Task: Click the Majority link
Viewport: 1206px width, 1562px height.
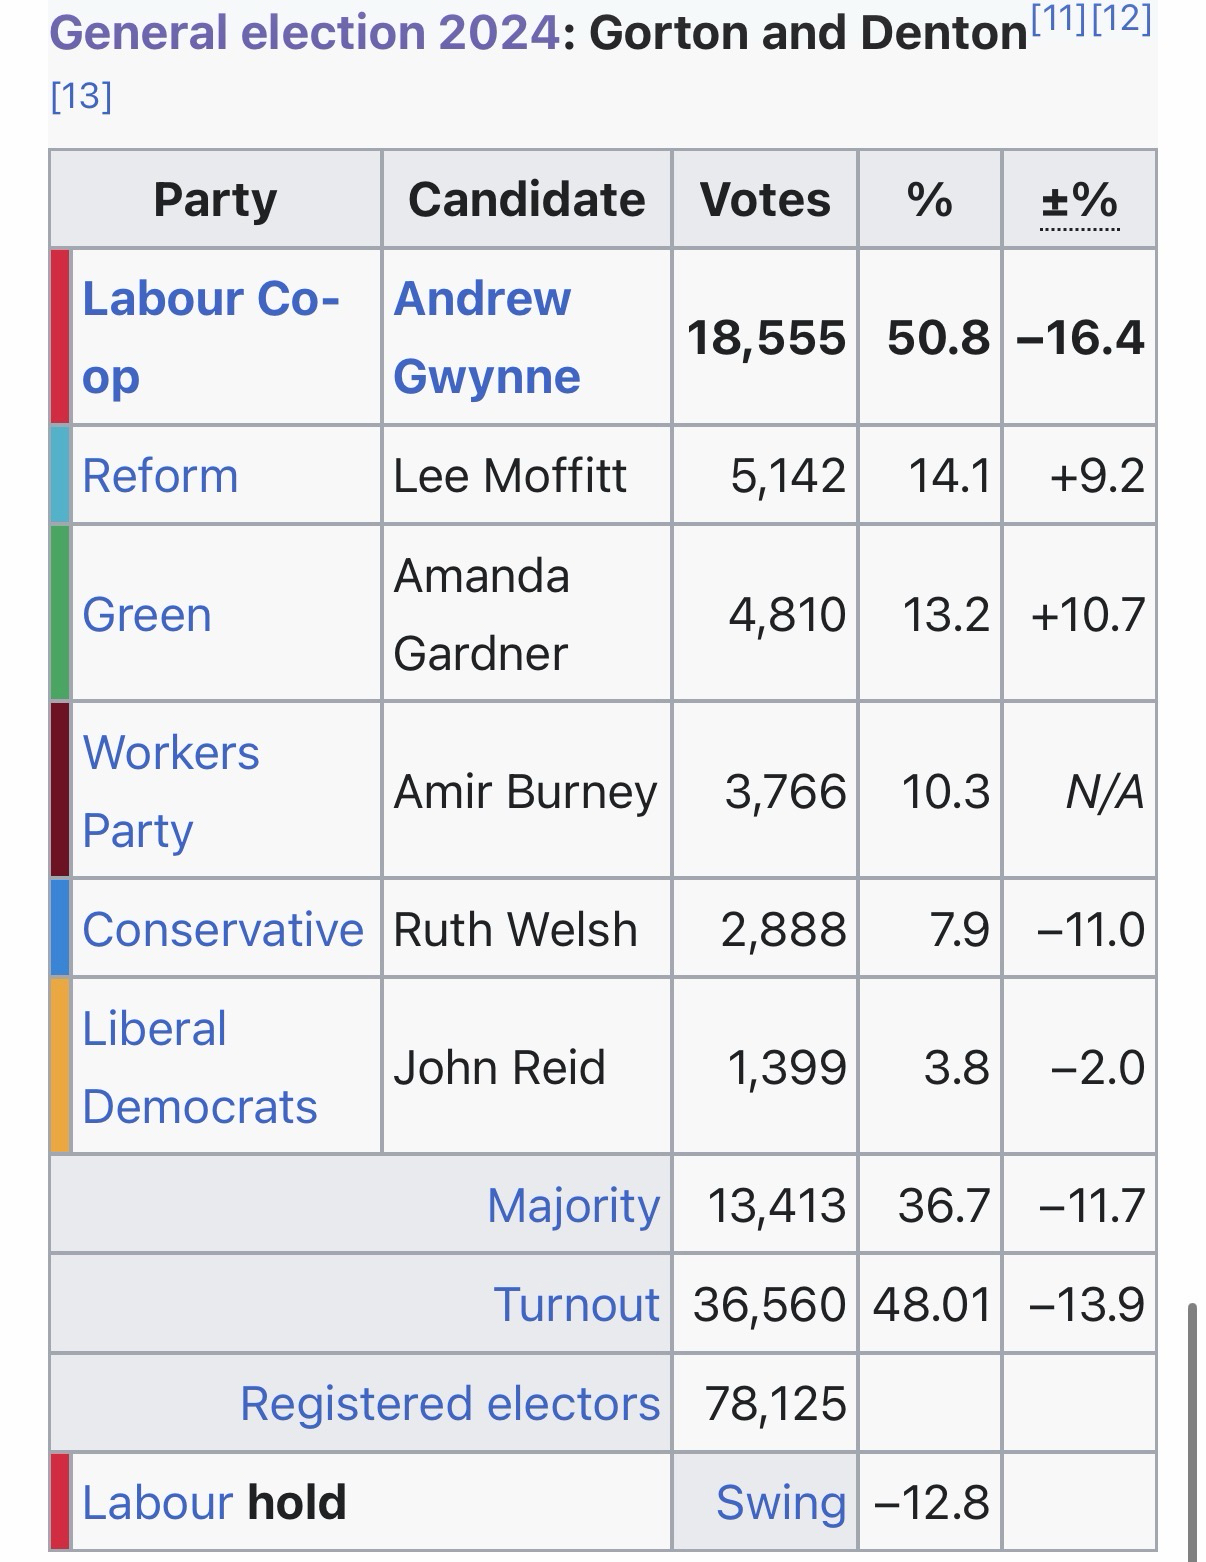Action: (573, 1206)
